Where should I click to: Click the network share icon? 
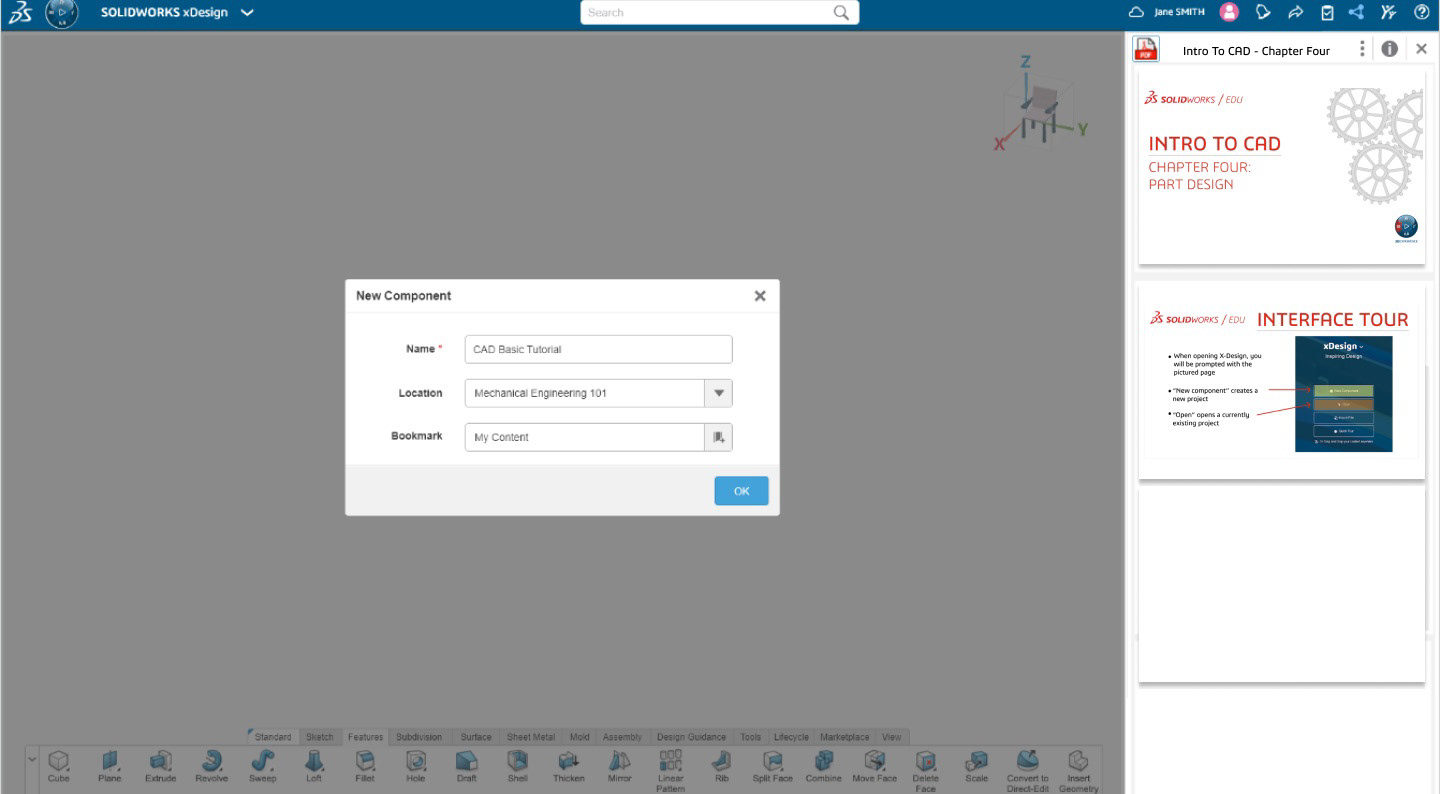[x=1356, y=13]
